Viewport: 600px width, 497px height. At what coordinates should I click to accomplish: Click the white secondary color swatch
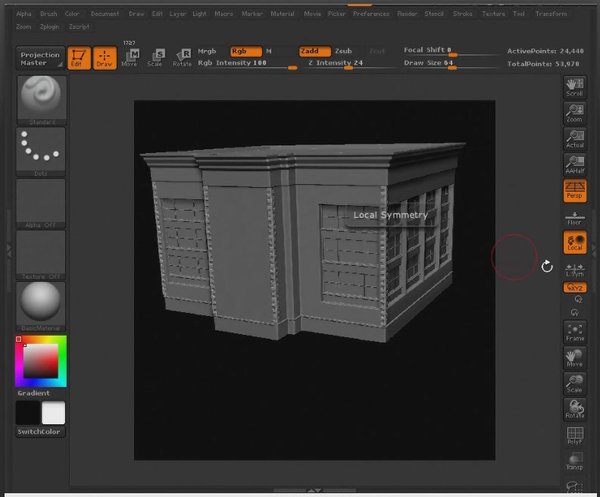coord(53,412)
